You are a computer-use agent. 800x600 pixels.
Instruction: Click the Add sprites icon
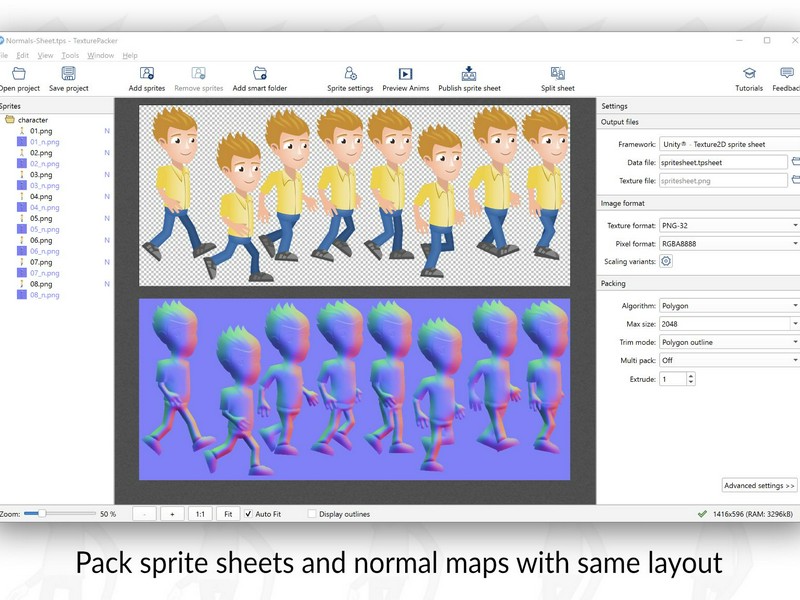click(x=147, y=73)
